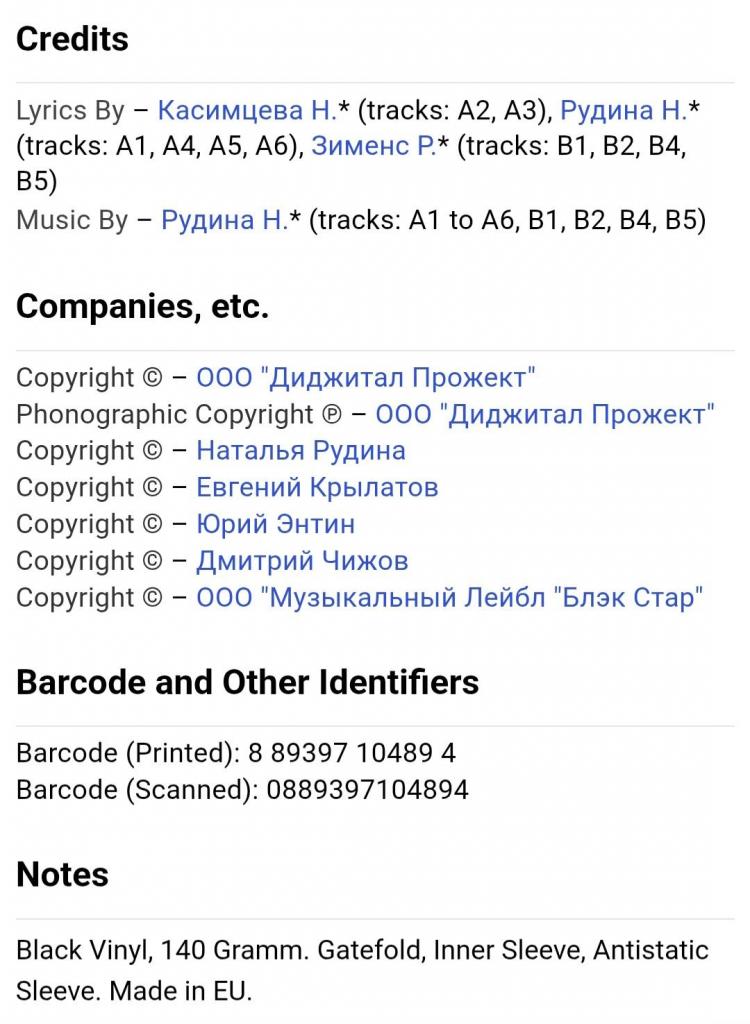
Task: Open the Зименс Р. lyricist link
Action: coord(373,146)
